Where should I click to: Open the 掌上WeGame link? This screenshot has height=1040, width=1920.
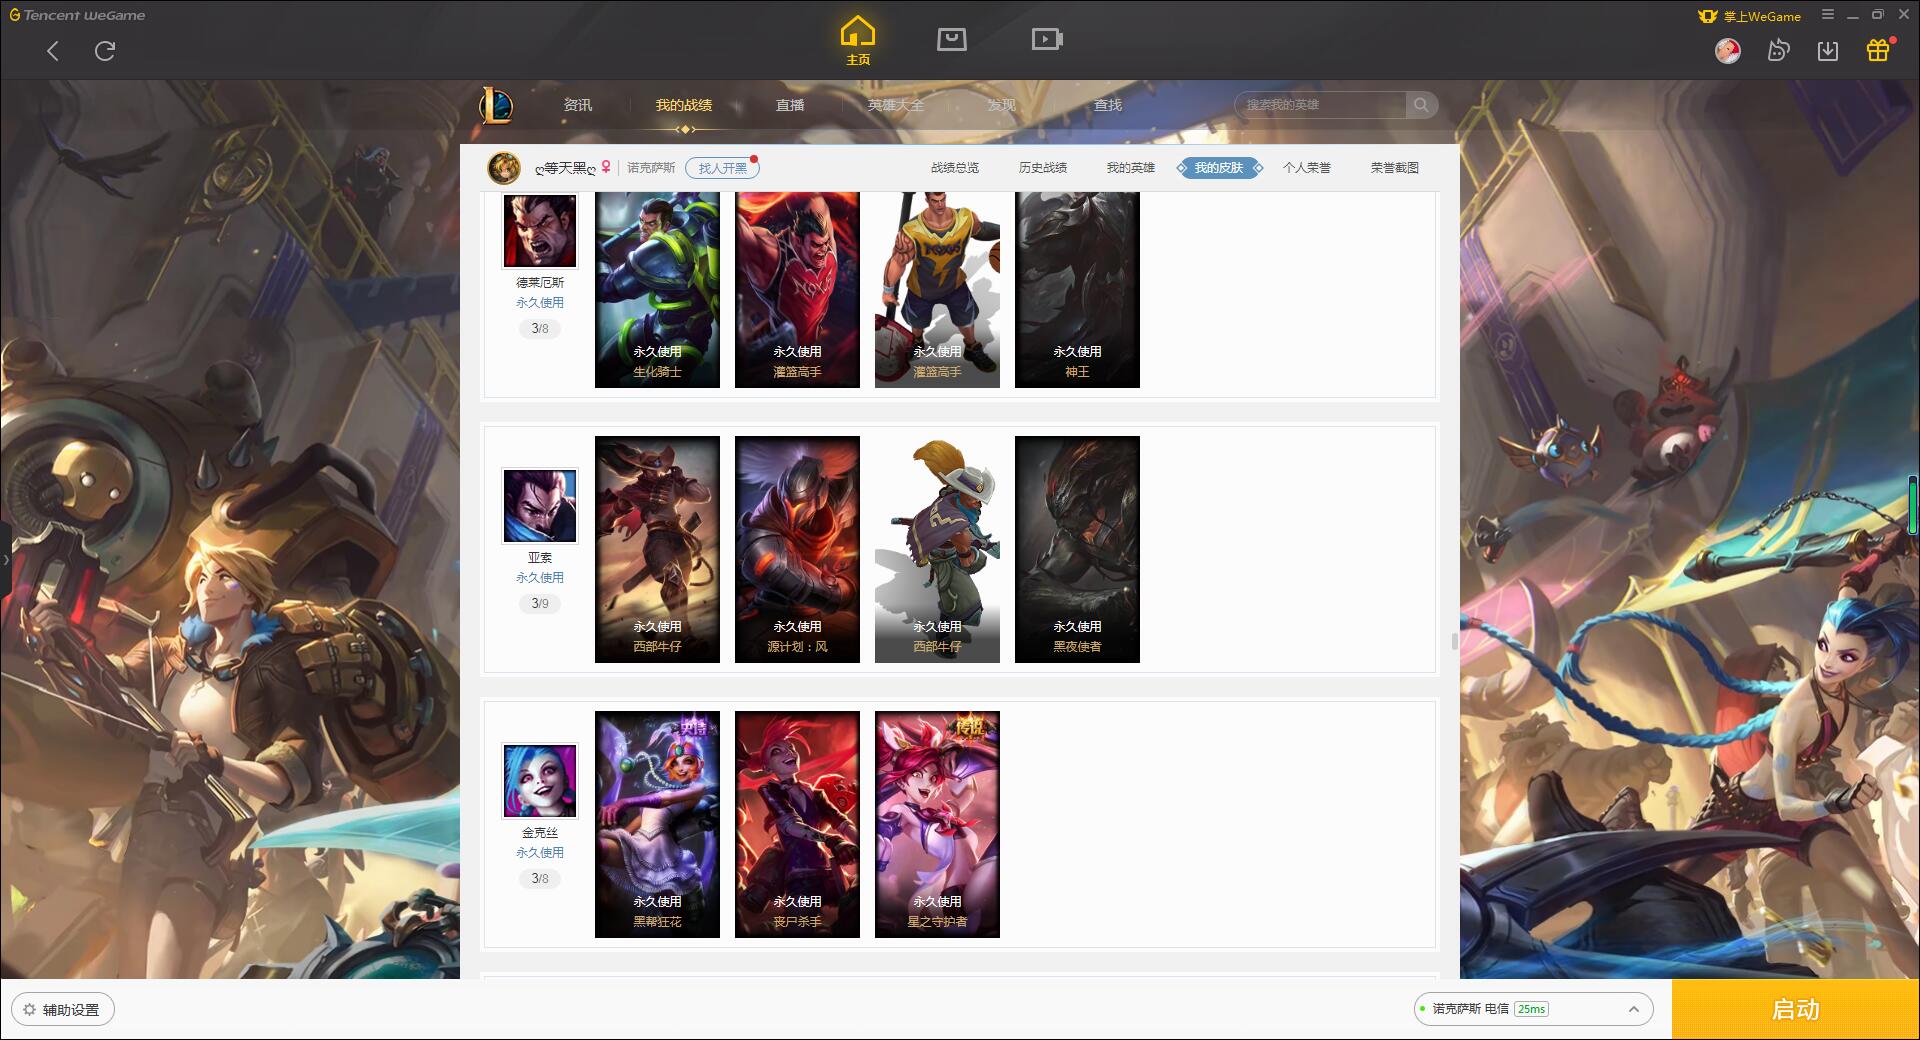coord(1749,16)
